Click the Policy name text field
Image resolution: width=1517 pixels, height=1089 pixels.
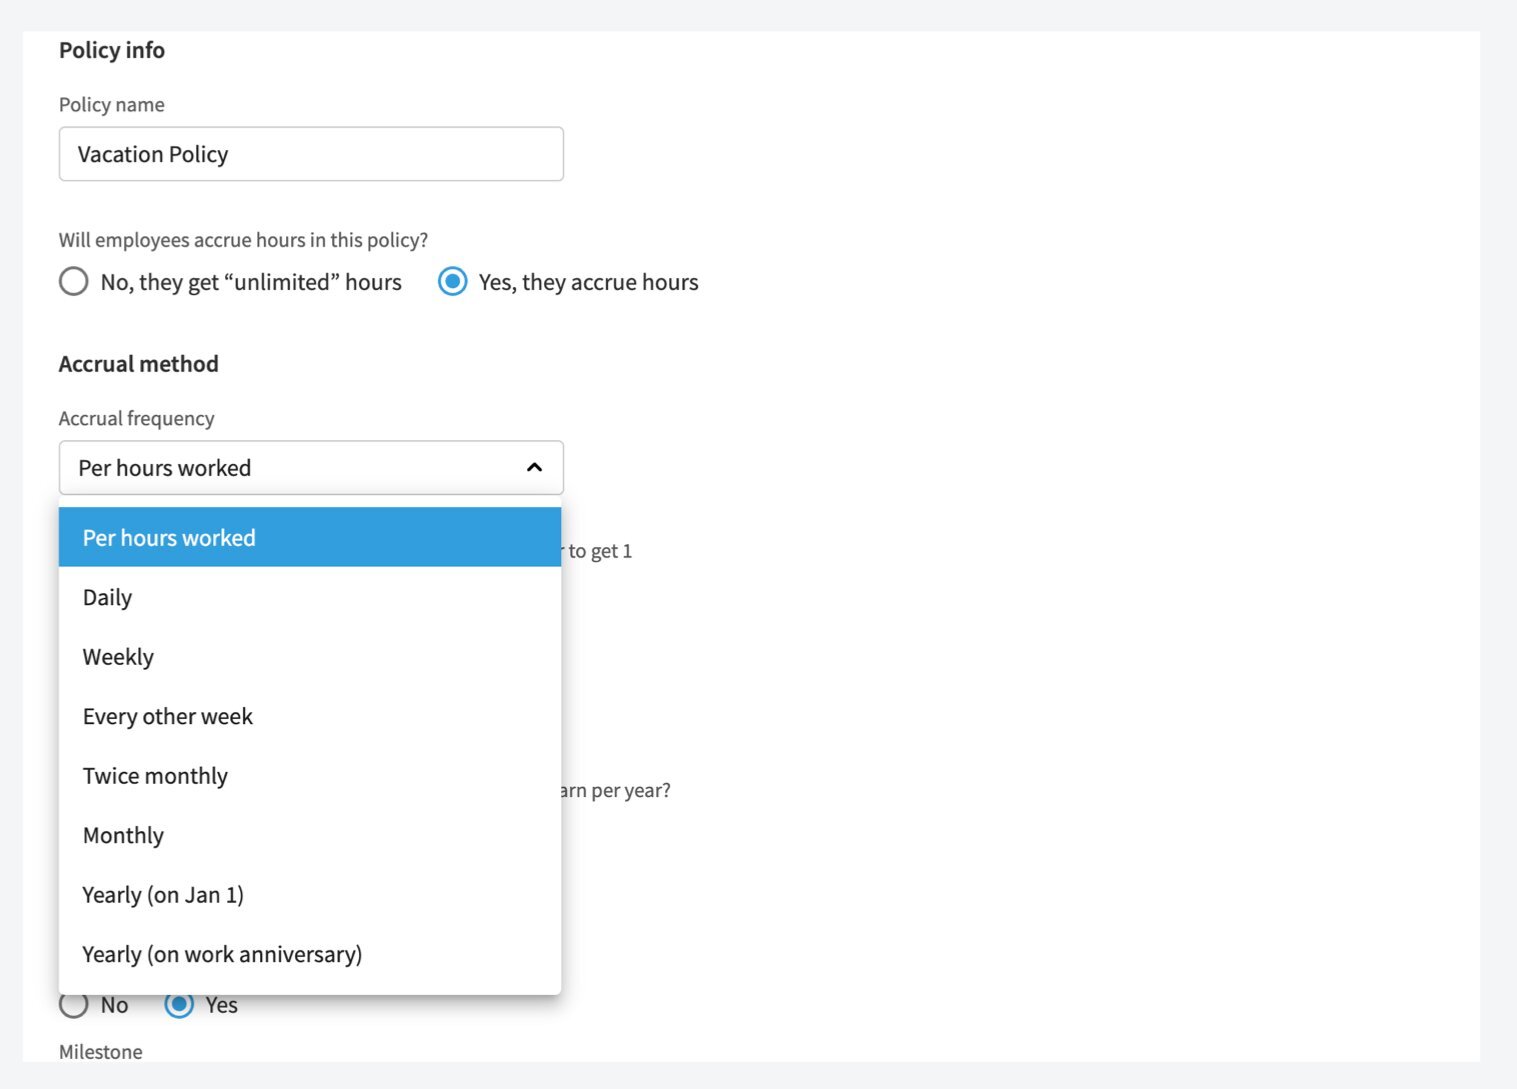click(x=310, y=154)
